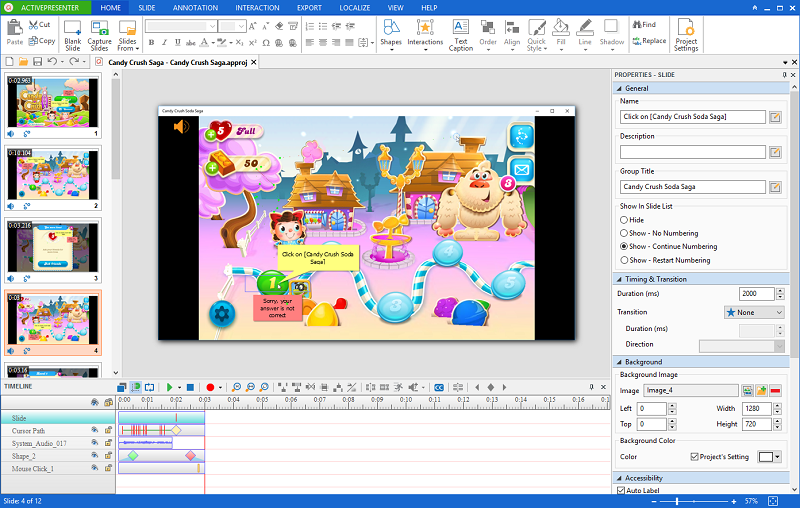Image resolution: width=800 pixels, height=508 pixels.
Task: Select Show - No Numbering option
Action: click(x=623, y=233)
